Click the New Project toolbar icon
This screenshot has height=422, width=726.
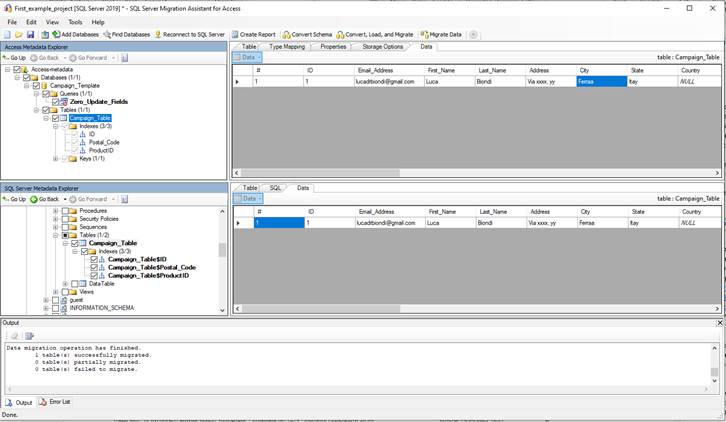[x=7, y=35]
